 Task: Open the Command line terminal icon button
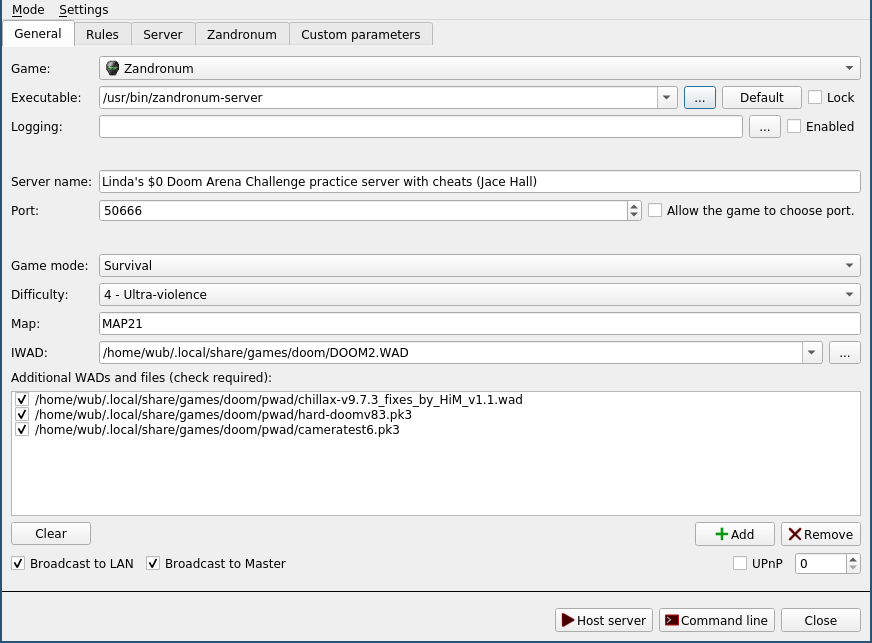point(716,620)
